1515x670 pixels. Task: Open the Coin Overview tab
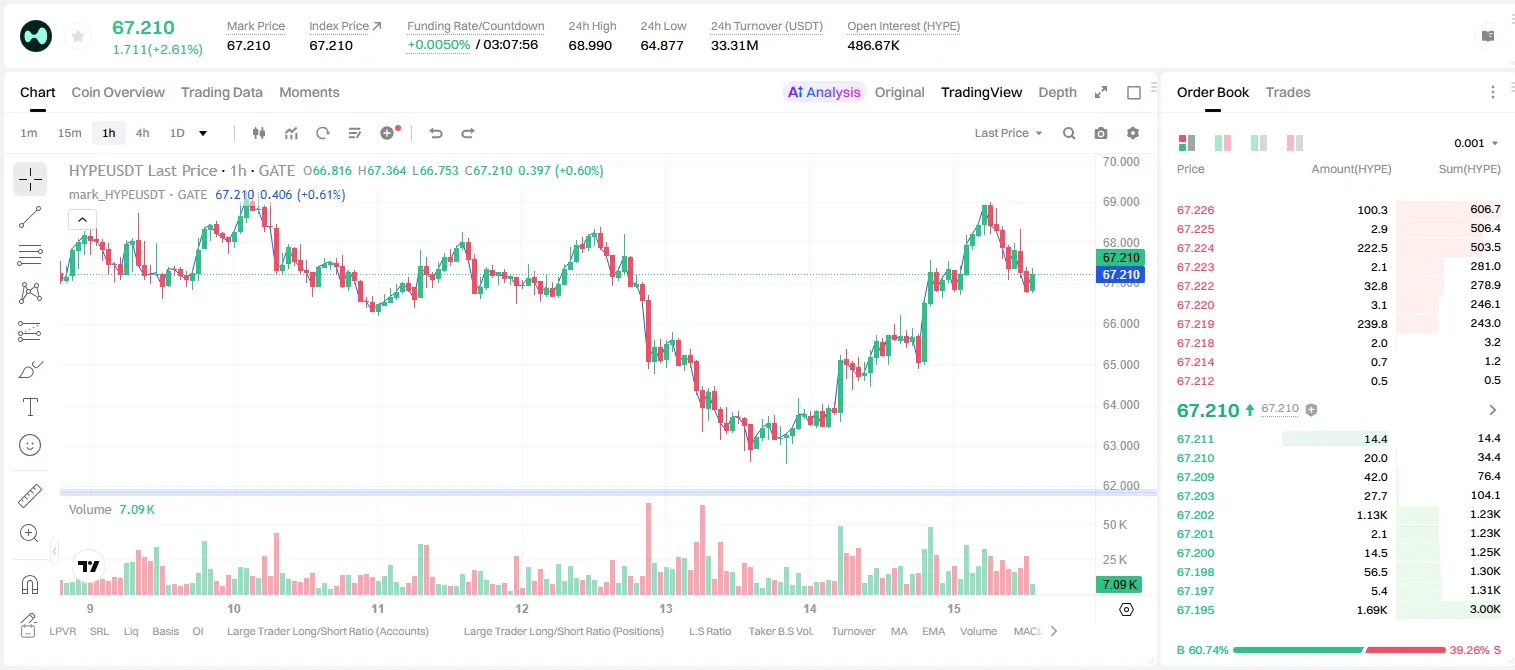118,92
